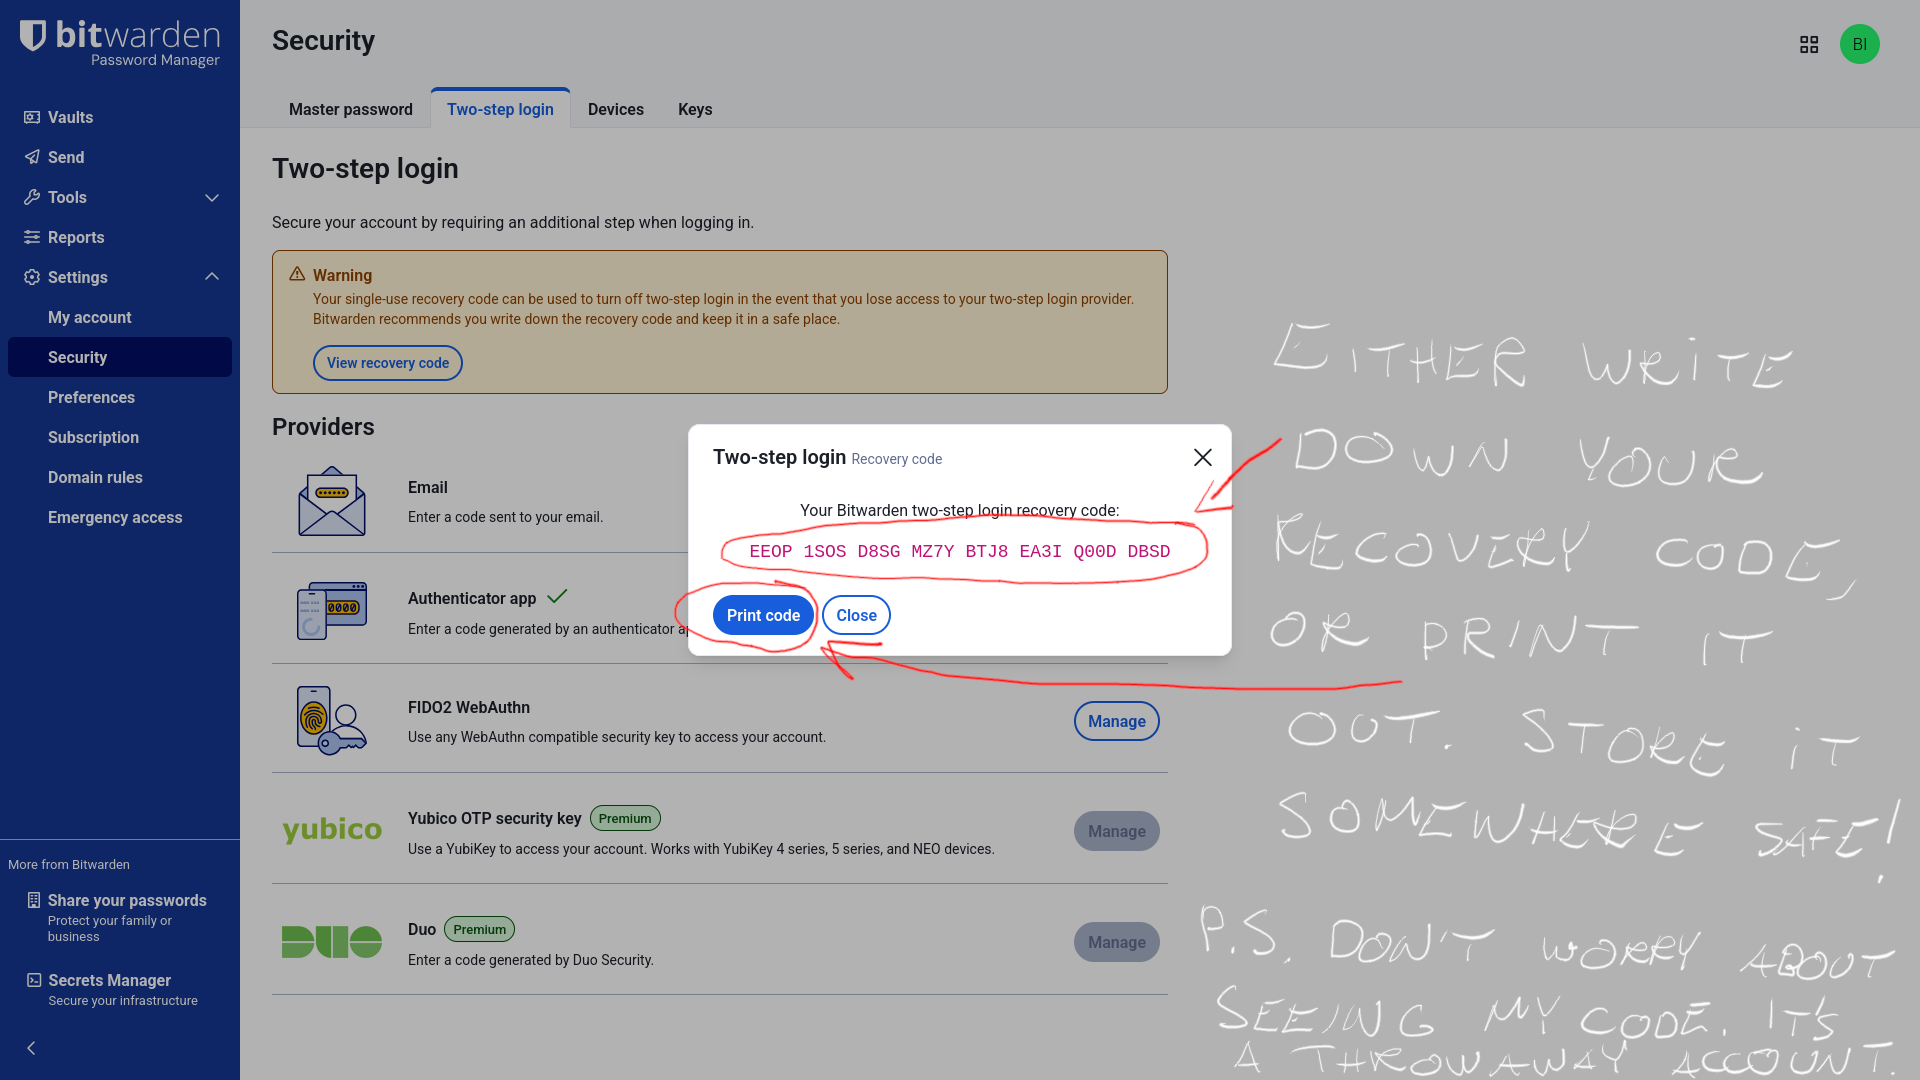Manage the FIDO2 WebAuthn provider
Screen dimensions: 1920x1080
1117,721
